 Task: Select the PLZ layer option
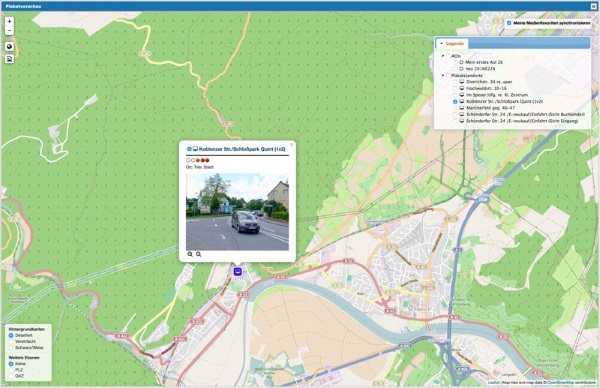[x=11, y=370]
